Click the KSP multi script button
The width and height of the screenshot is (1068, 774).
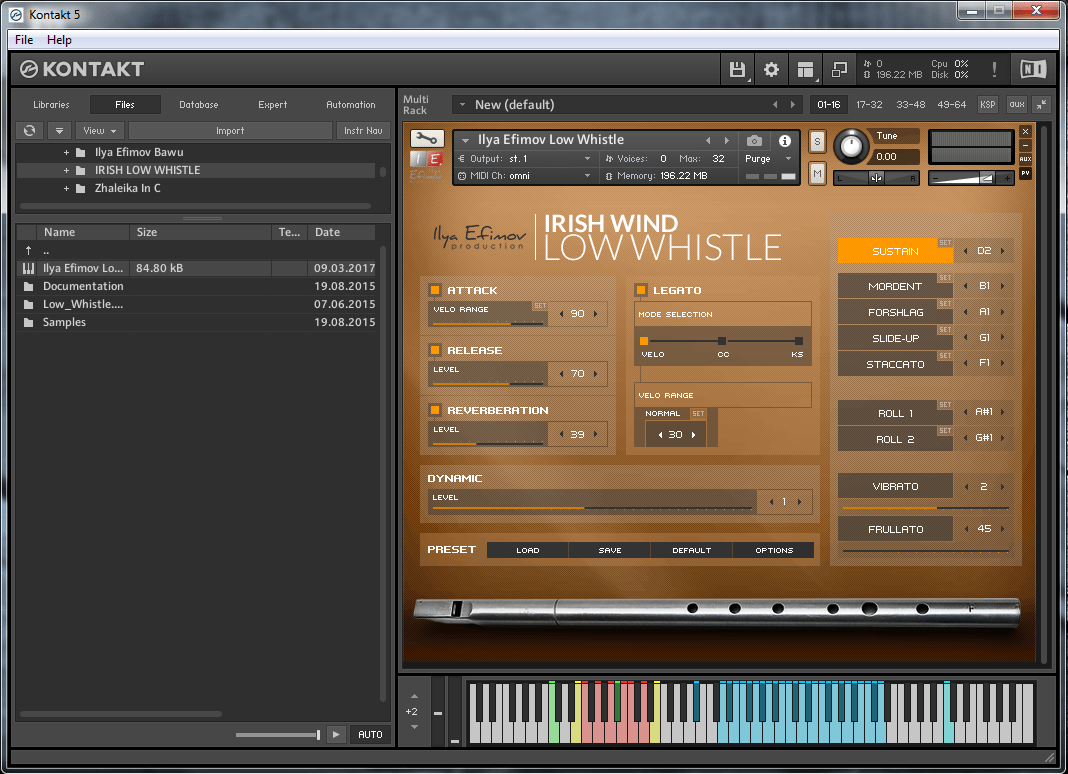pyautogui.click(x=988, y=104)
